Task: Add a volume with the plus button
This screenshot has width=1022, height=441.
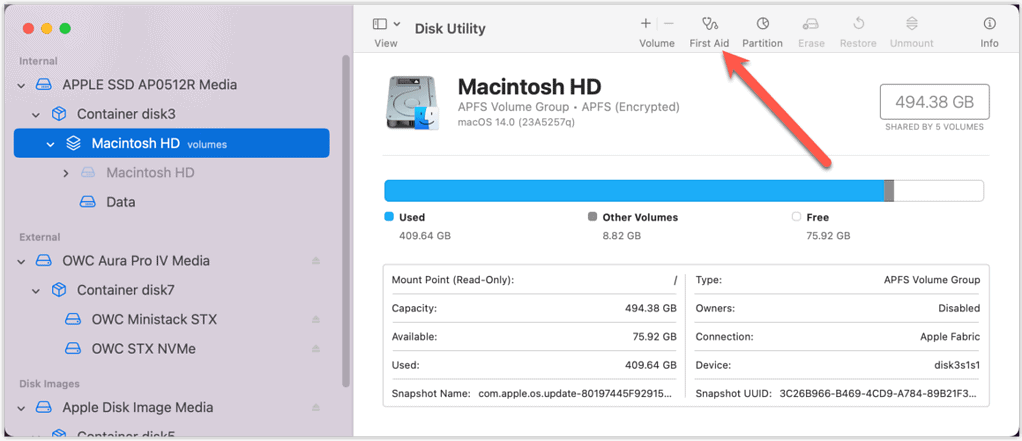Action: click(x=646, y=23)
